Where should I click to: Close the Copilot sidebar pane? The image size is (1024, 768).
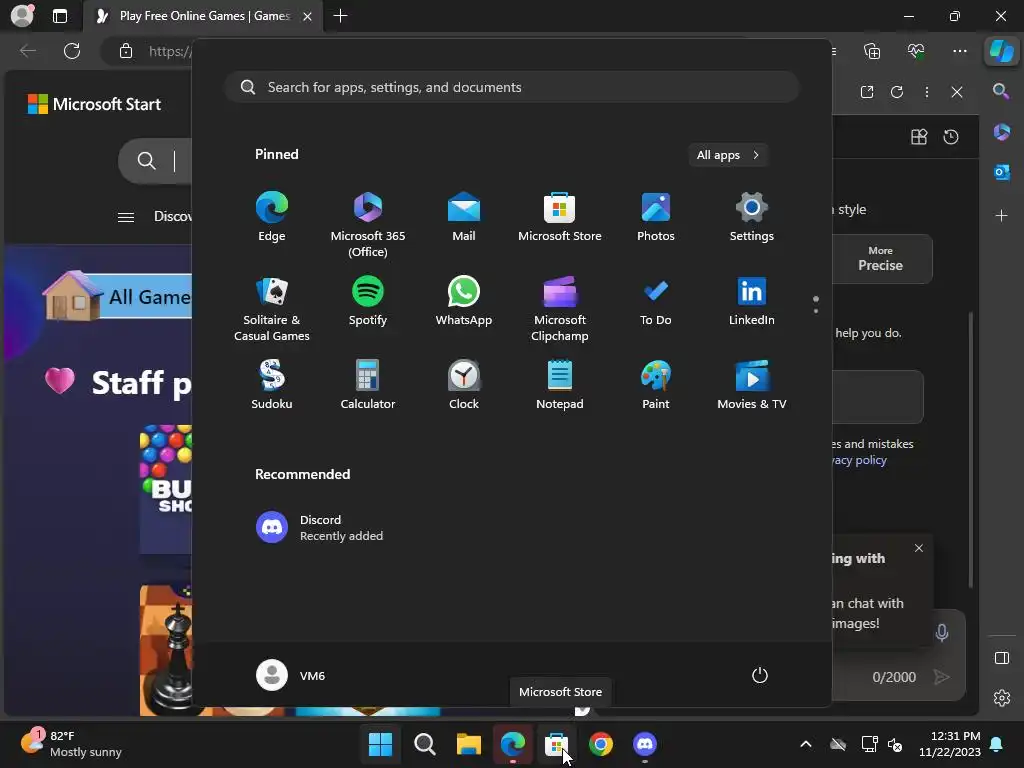click(x=957, y=92)
